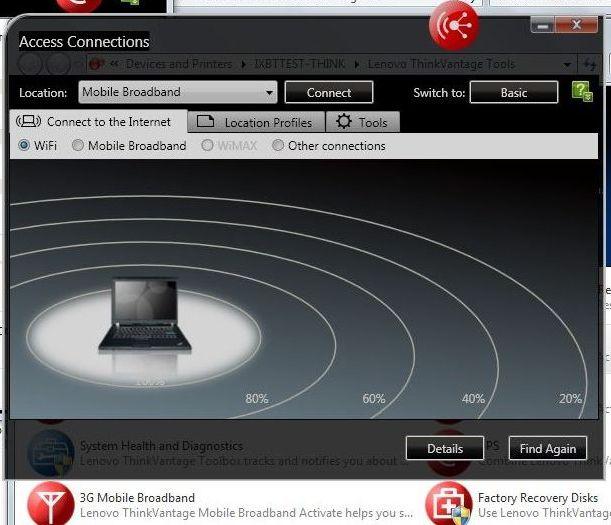Click the Details button
Screen dimensions: 611x525
tap(445, 448)
